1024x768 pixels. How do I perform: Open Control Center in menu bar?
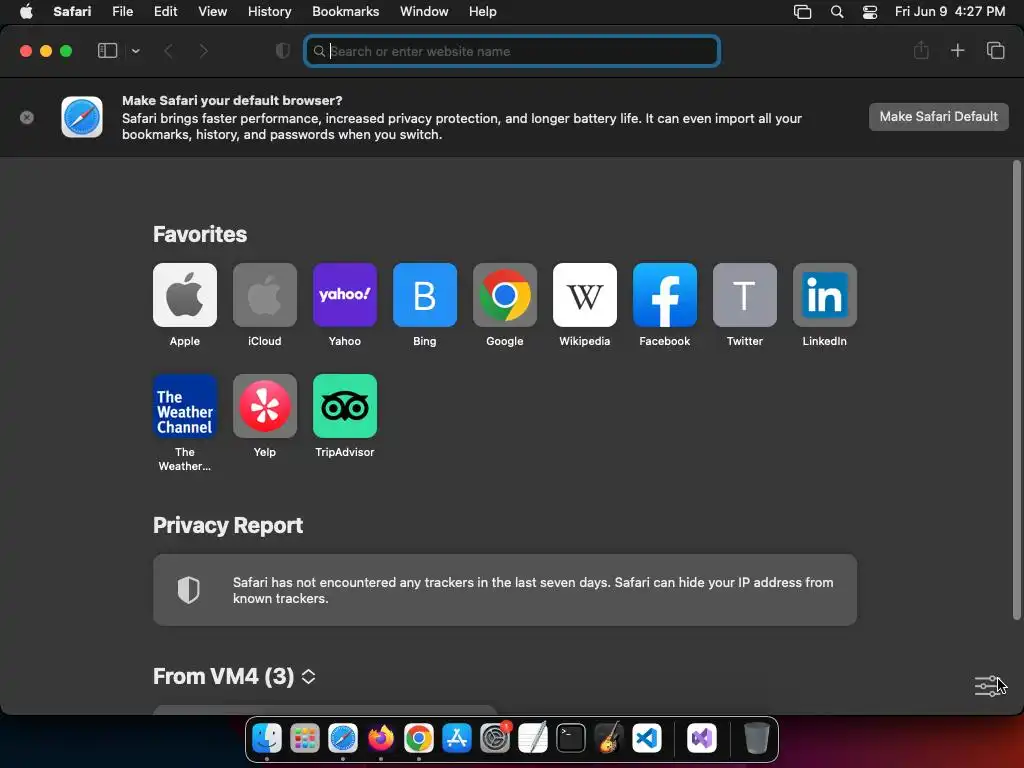[870, 12]
